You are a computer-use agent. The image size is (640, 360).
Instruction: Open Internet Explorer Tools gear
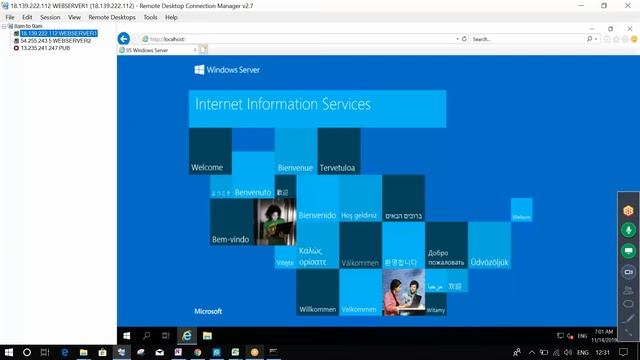click(625, 39)
